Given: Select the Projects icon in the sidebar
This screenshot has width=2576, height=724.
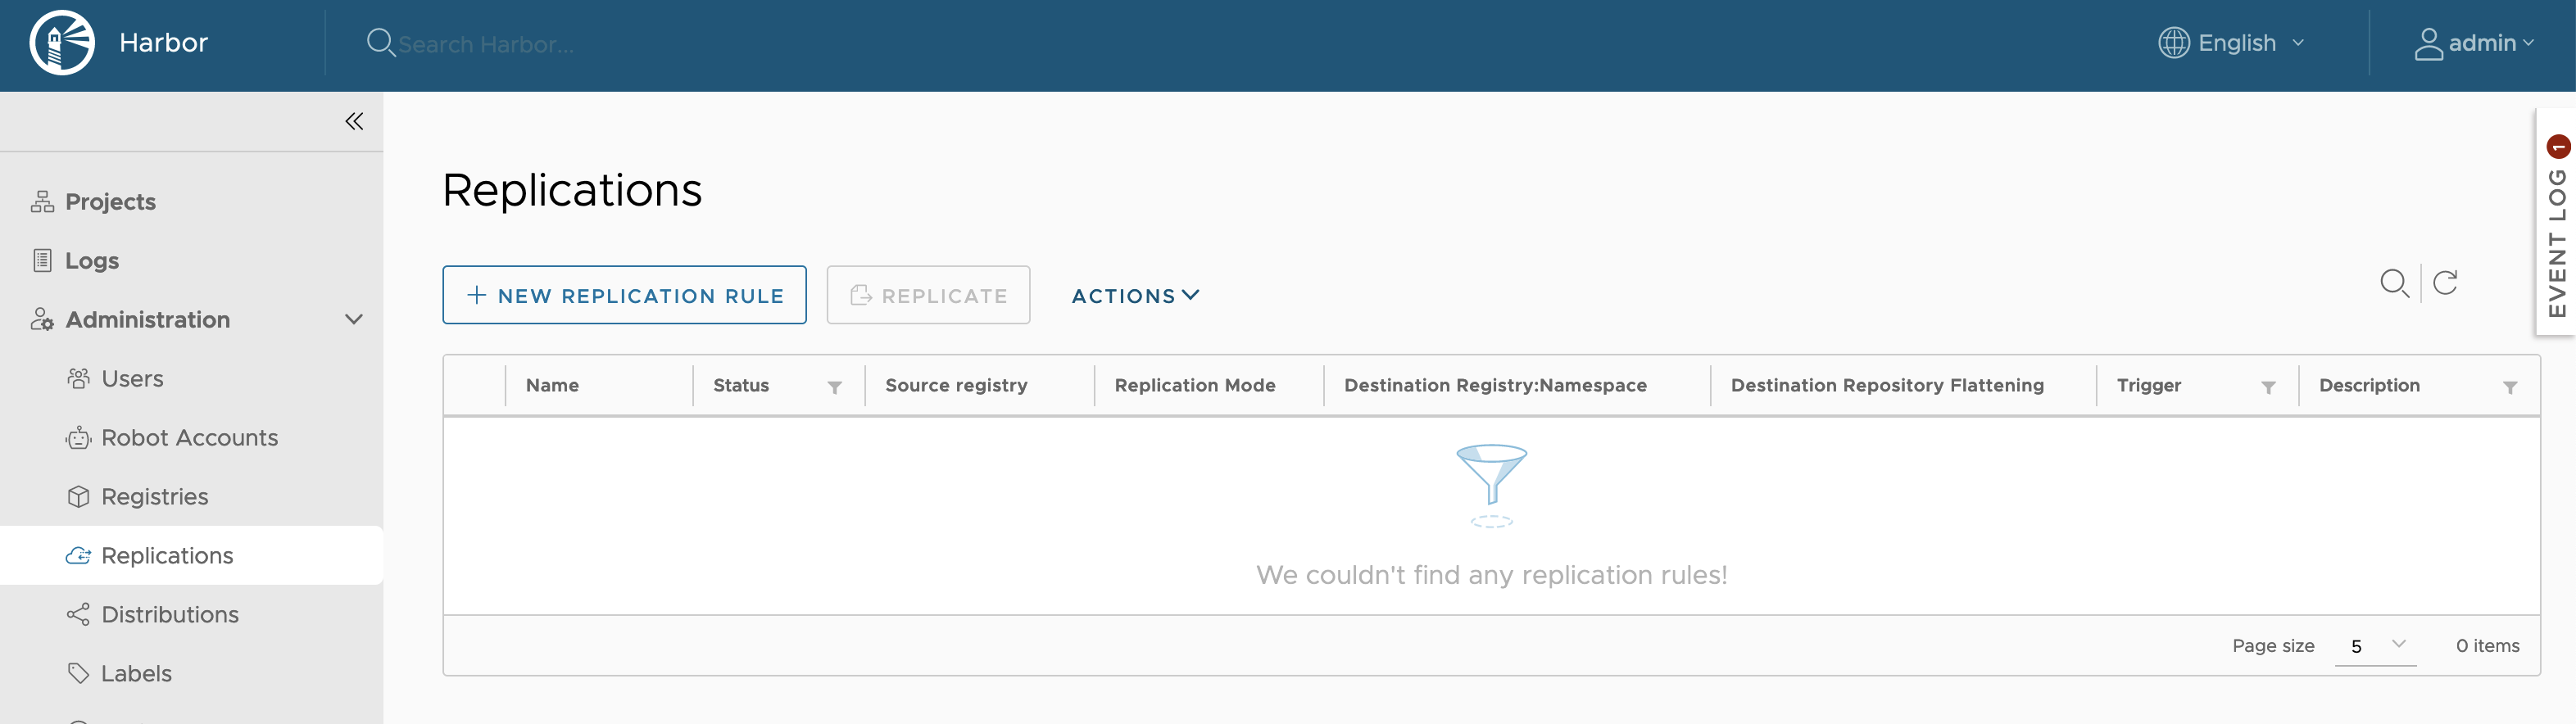Looking at the screenshot, I should 41,201.
